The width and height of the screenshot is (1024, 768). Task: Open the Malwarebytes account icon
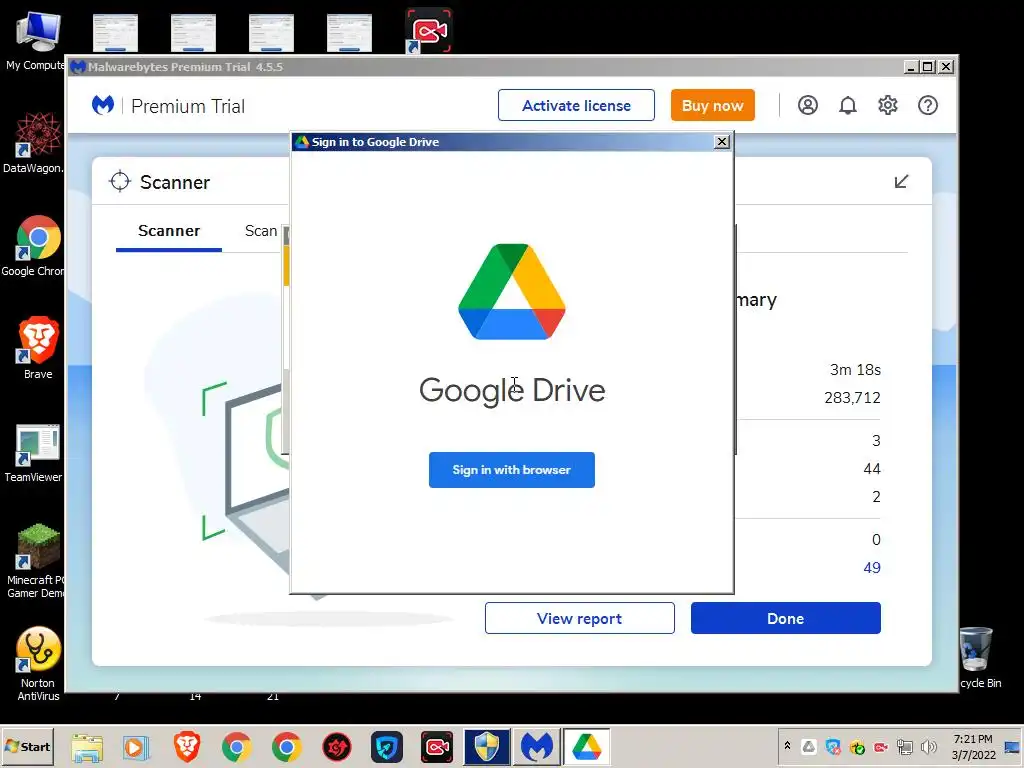[x=808, y=105]
